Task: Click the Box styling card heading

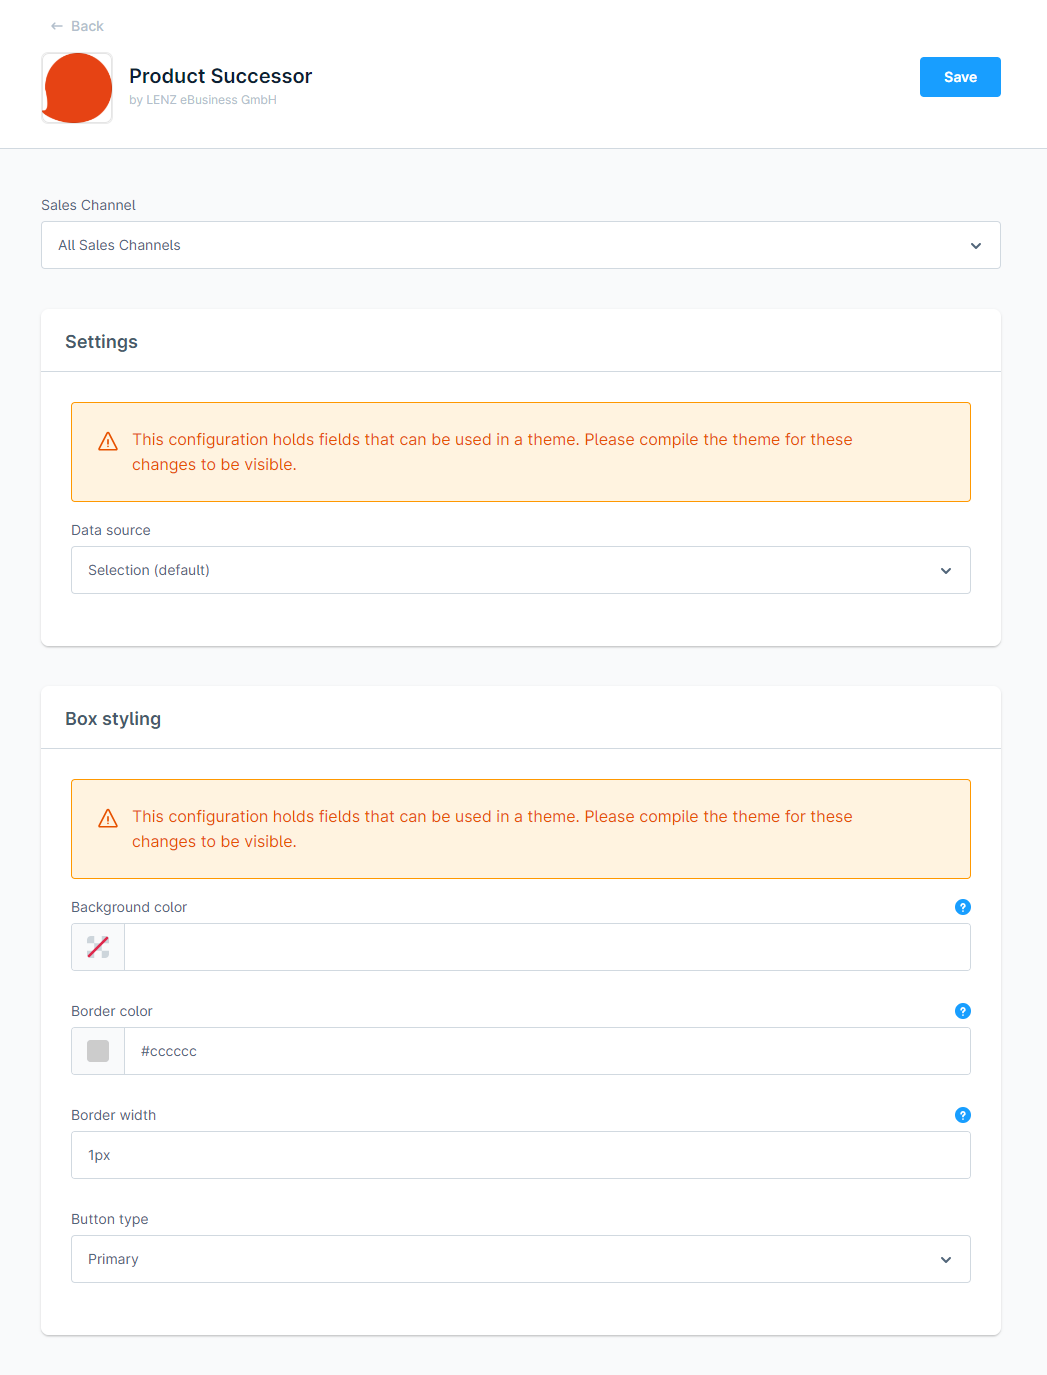Action: click(x=113, y=719)
